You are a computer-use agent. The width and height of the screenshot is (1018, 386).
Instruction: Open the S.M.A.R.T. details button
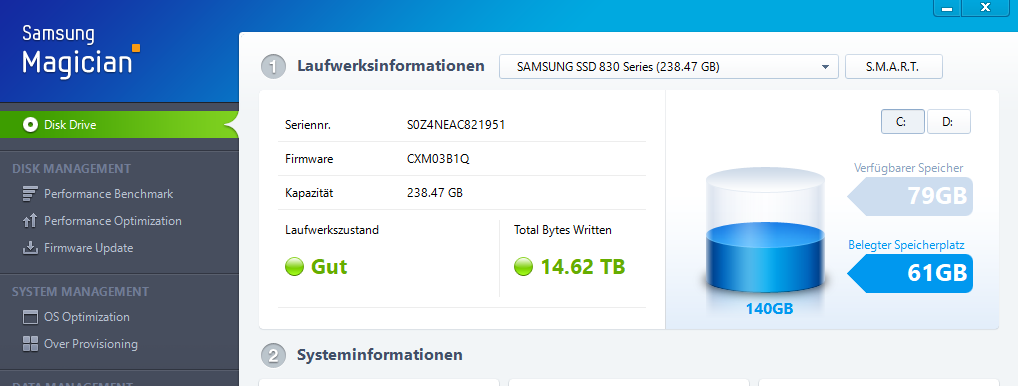tap(893, 66)
